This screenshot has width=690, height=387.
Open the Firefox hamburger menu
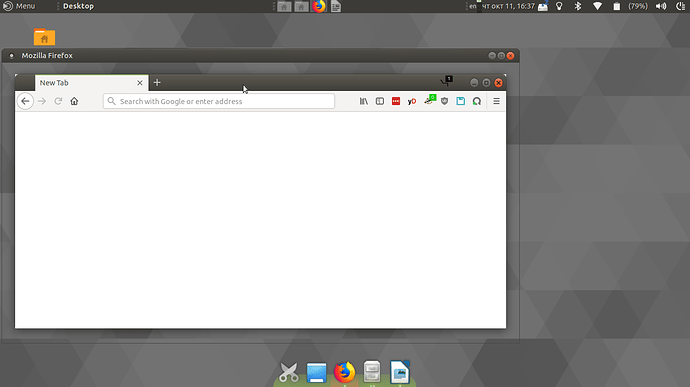pyautogui.click(x=496, y=101)
